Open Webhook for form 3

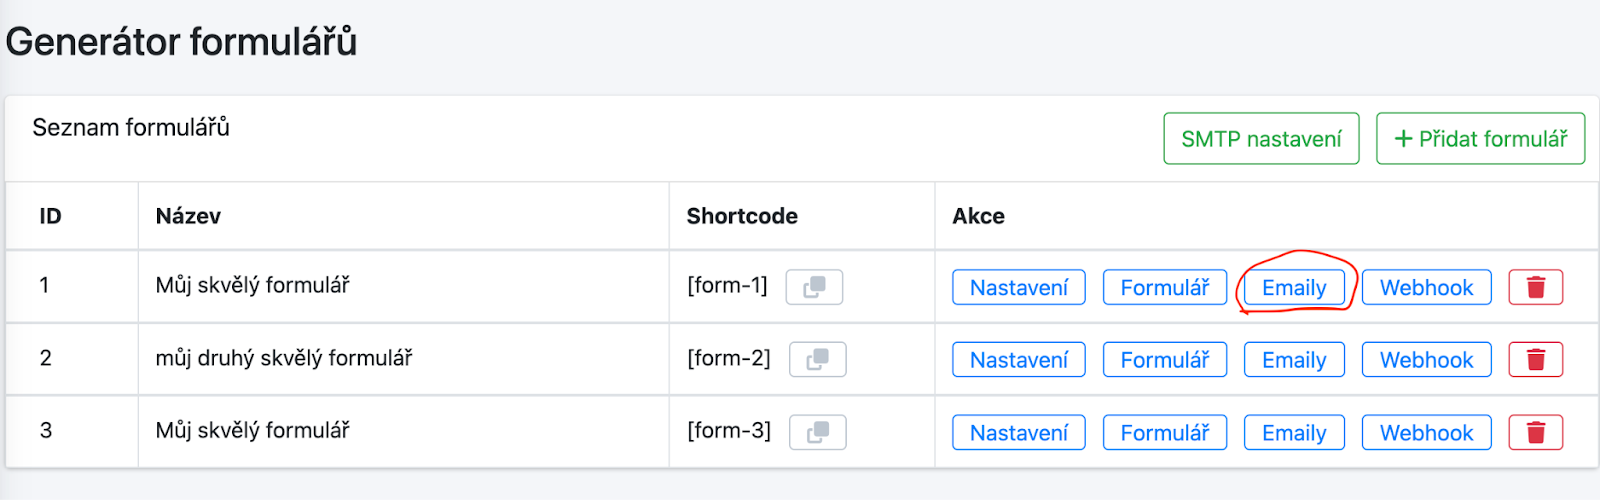[x=1427, y=432]
